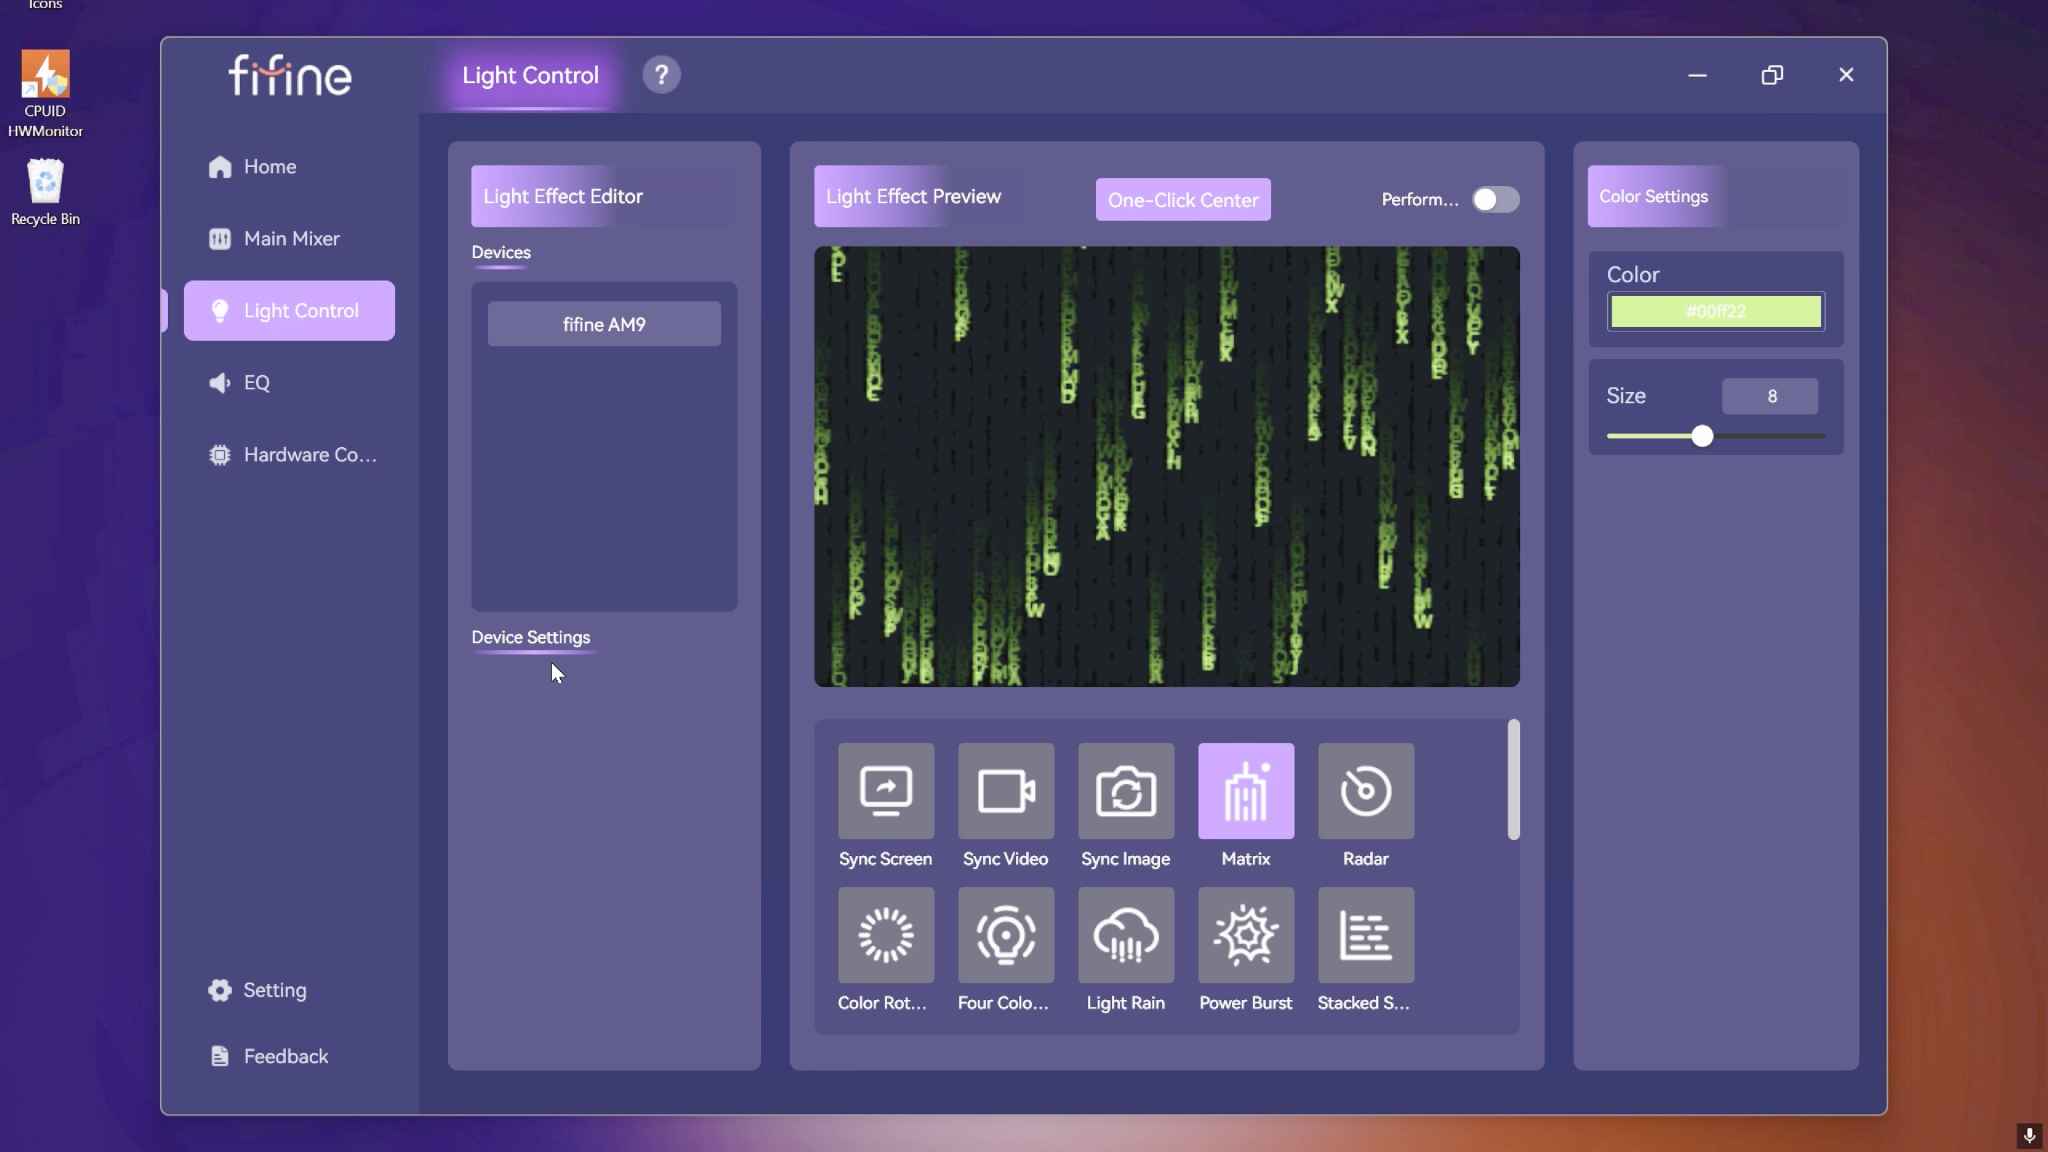Screen dimensions: 2048x1152
Task: Click the Size value field
Action: coord(1770,396)
